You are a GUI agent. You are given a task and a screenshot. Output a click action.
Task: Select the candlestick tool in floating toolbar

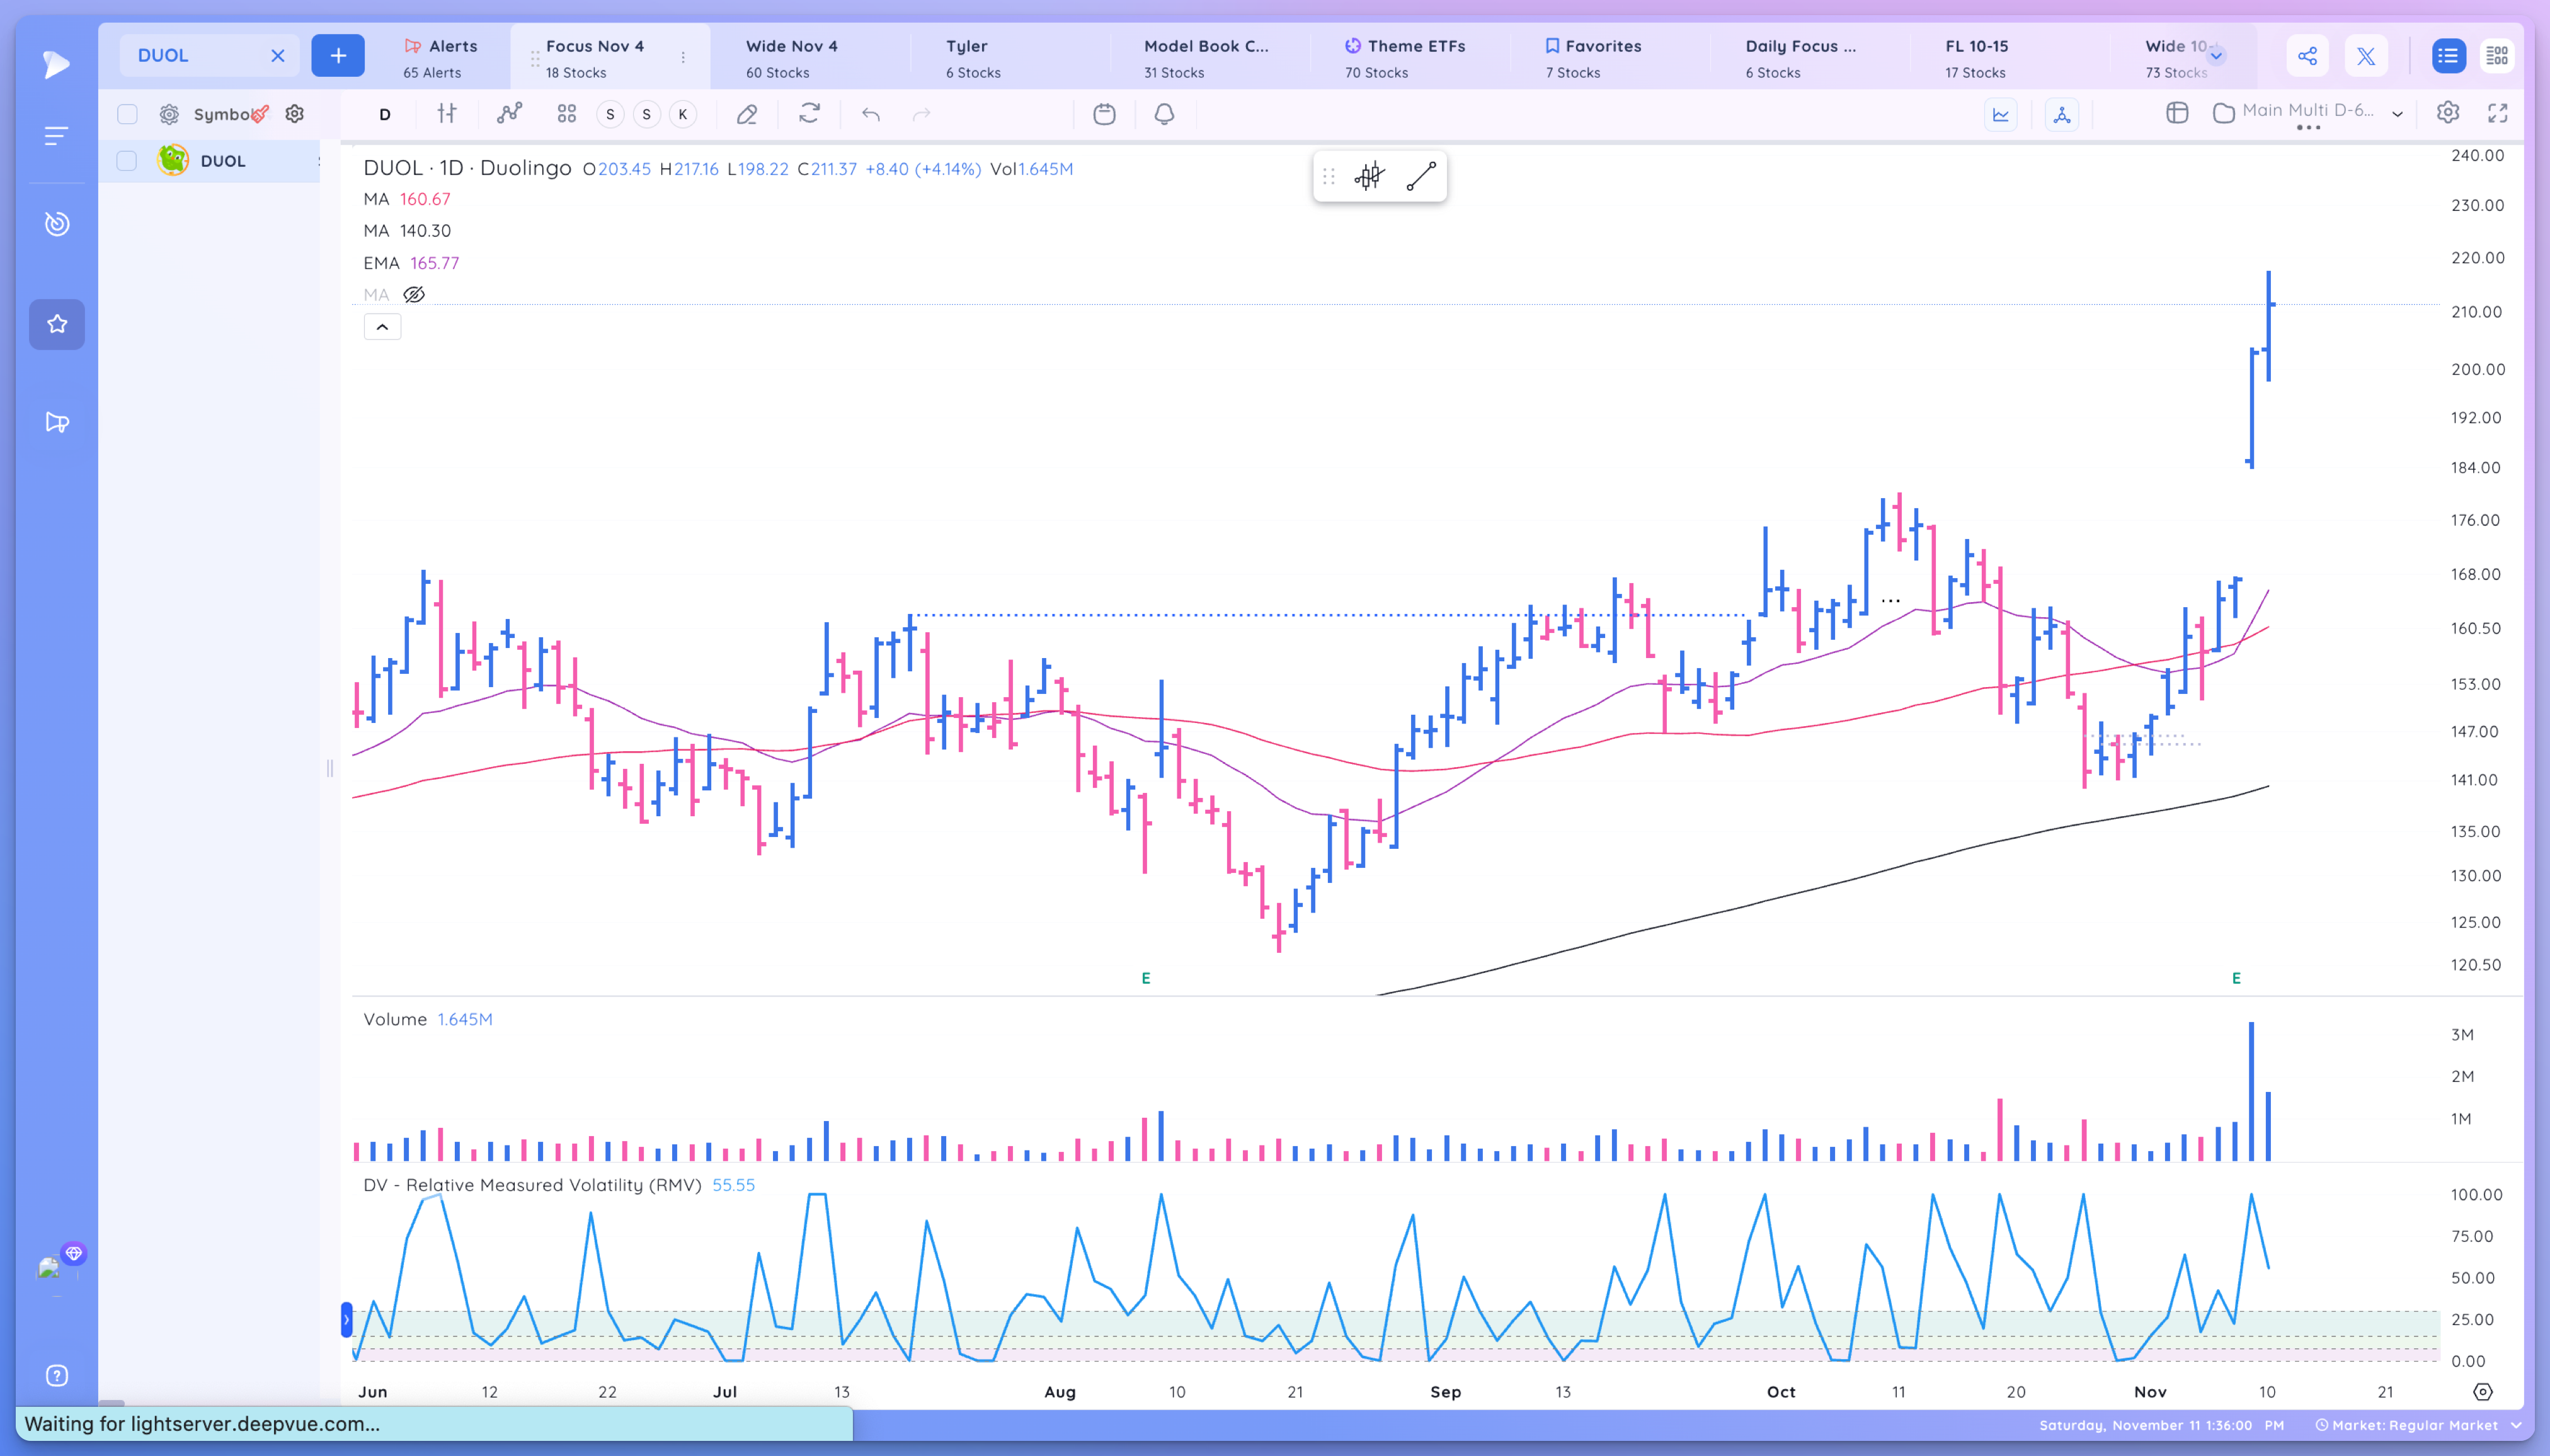click(x=1369, y=177)
